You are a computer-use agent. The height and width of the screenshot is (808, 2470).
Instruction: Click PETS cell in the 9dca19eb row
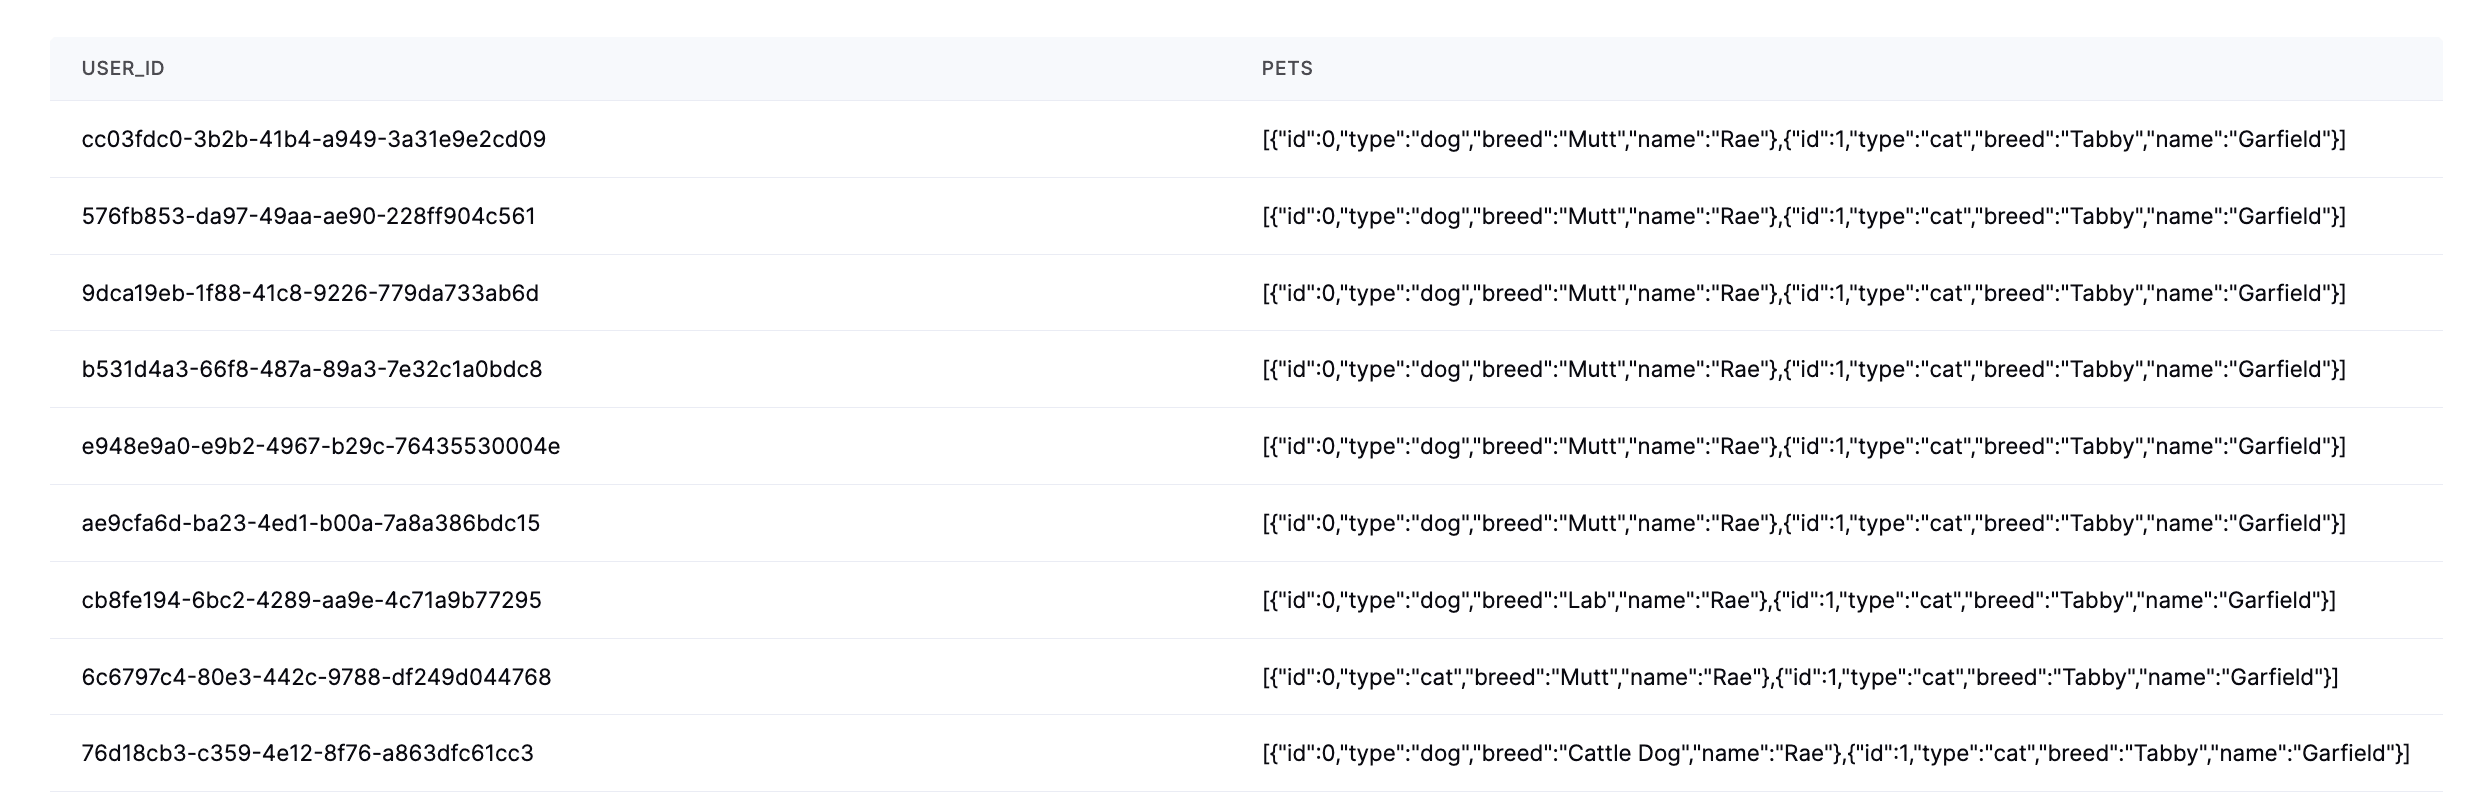click(1803, 293)
